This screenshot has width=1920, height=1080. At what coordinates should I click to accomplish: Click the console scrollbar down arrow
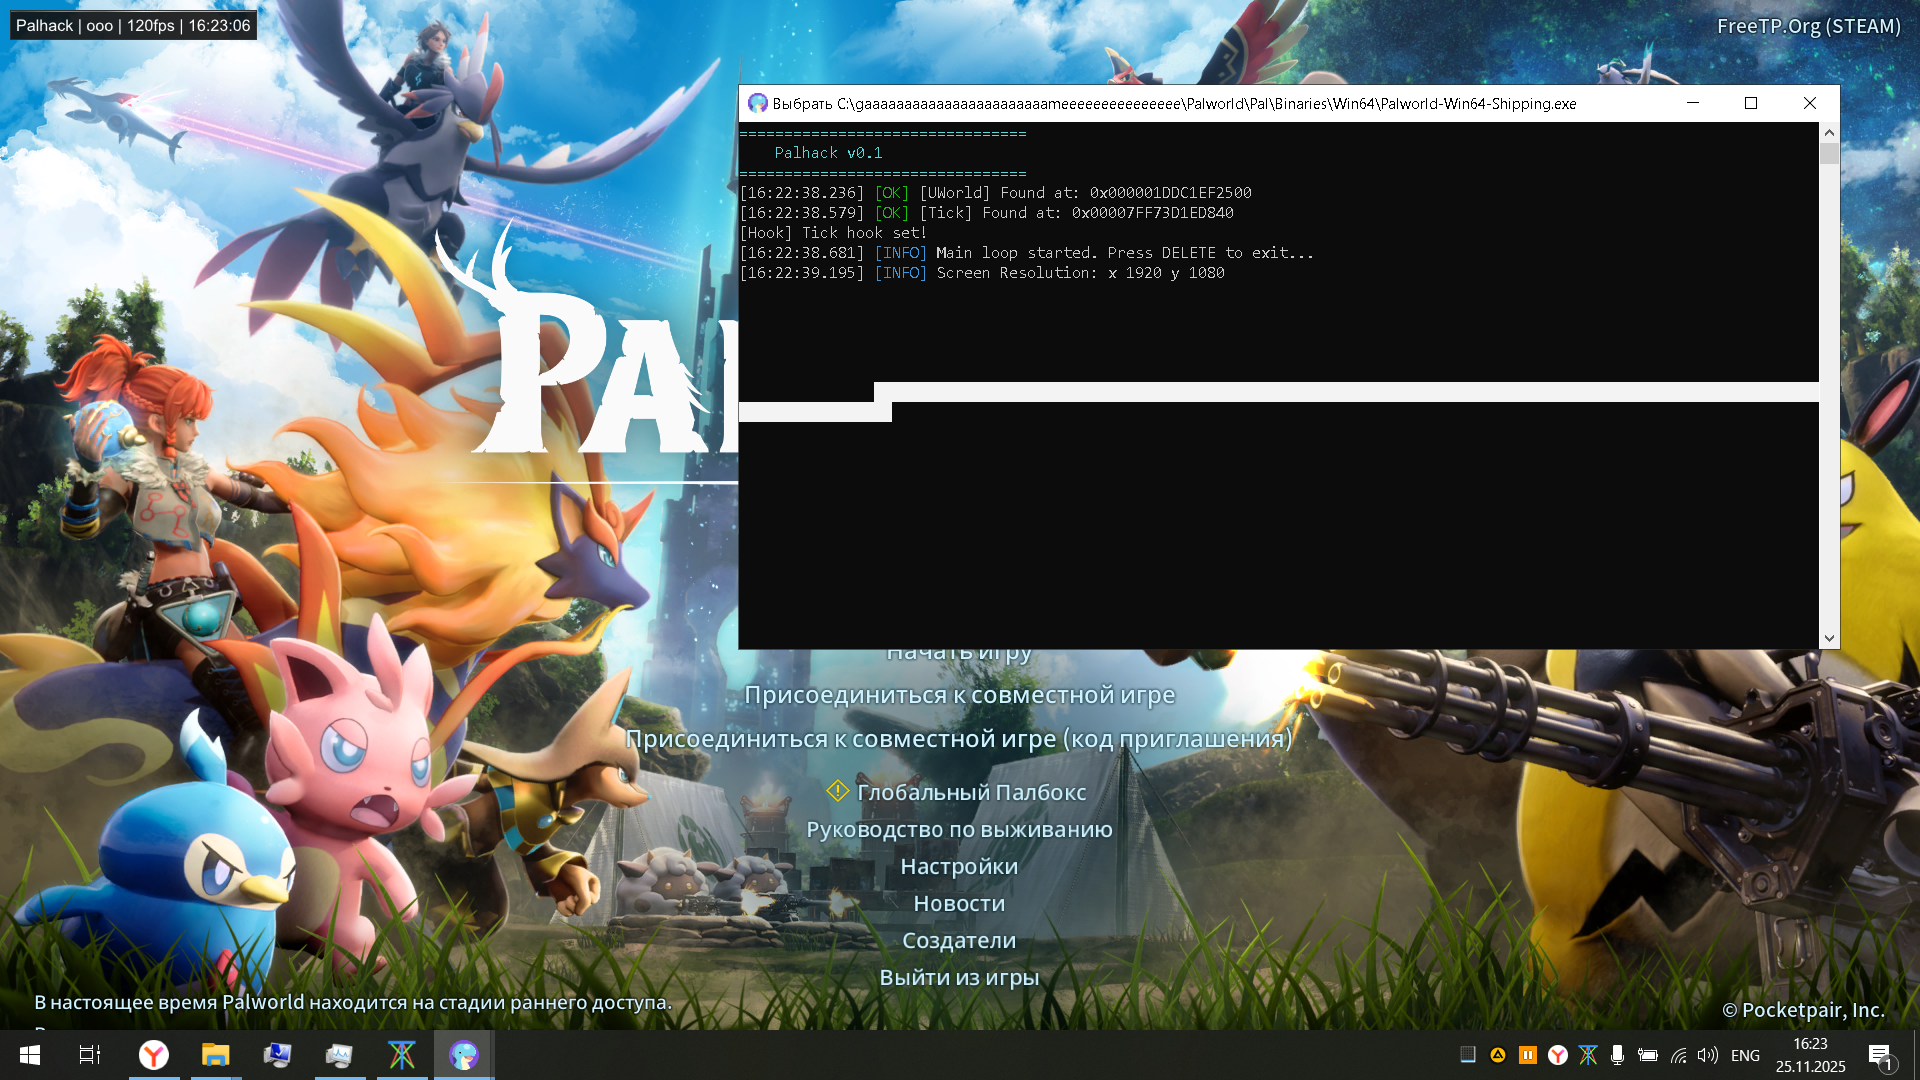[x=1829, y=638]
